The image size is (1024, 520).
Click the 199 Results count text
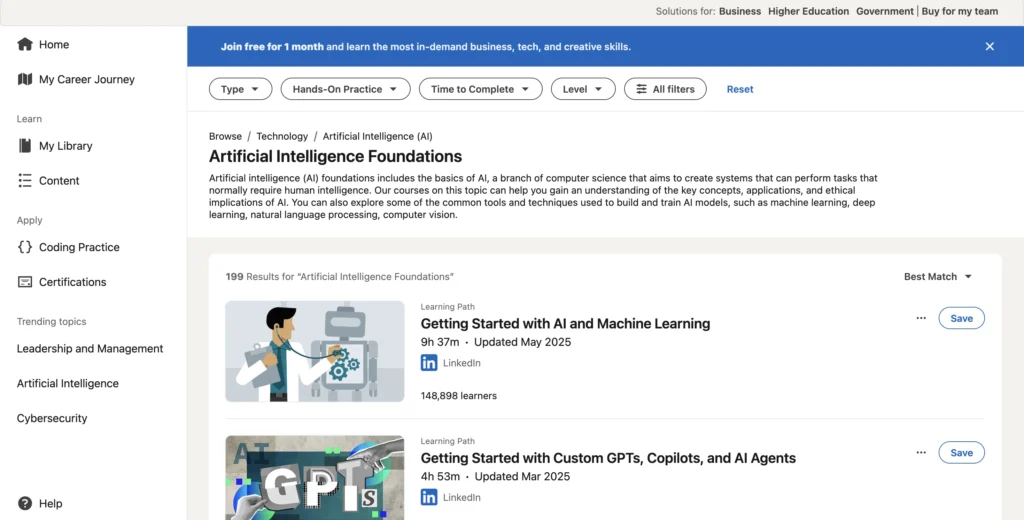click(x=340, y=276)
